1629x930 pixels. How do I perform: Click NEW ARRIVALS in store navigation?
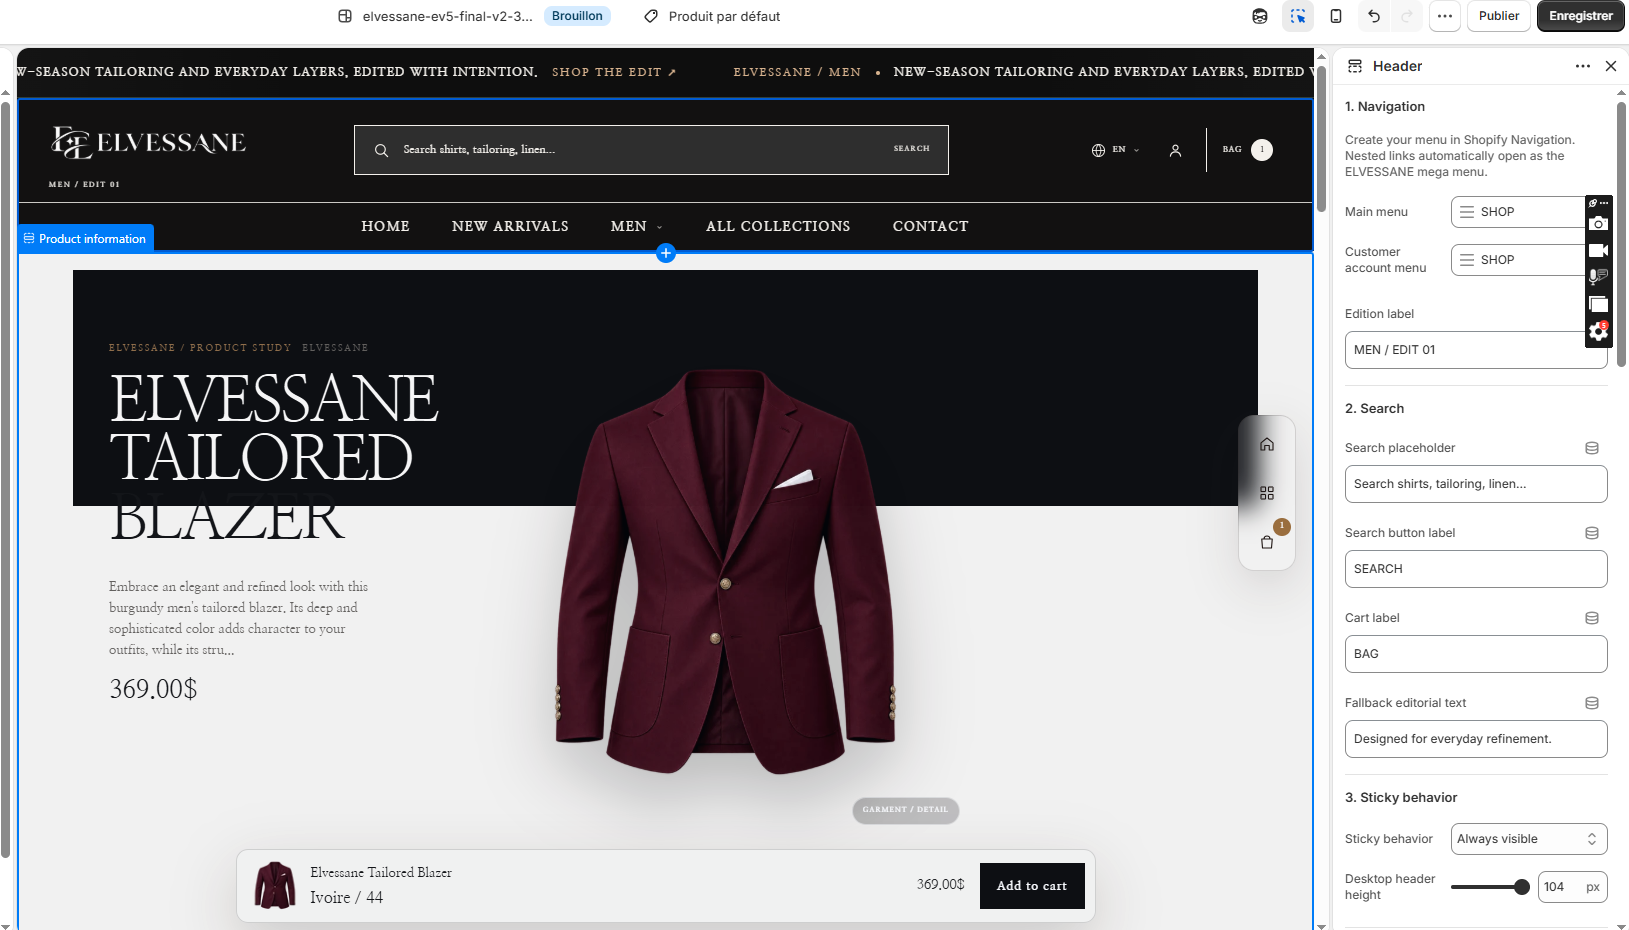(510, 227)
